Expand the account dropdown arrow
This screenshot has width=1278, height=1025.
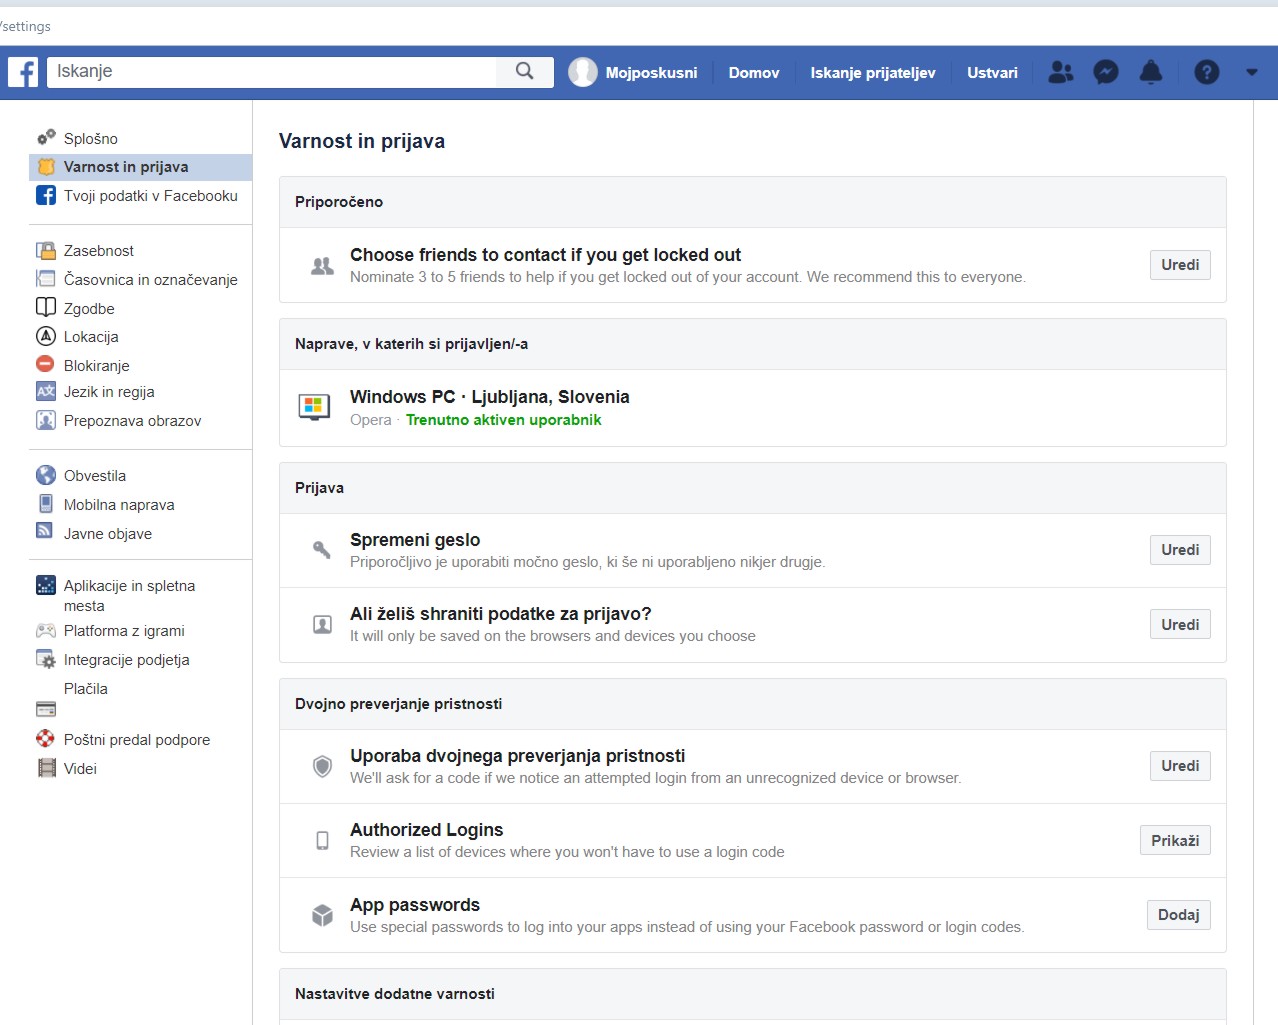(1251, 72)
